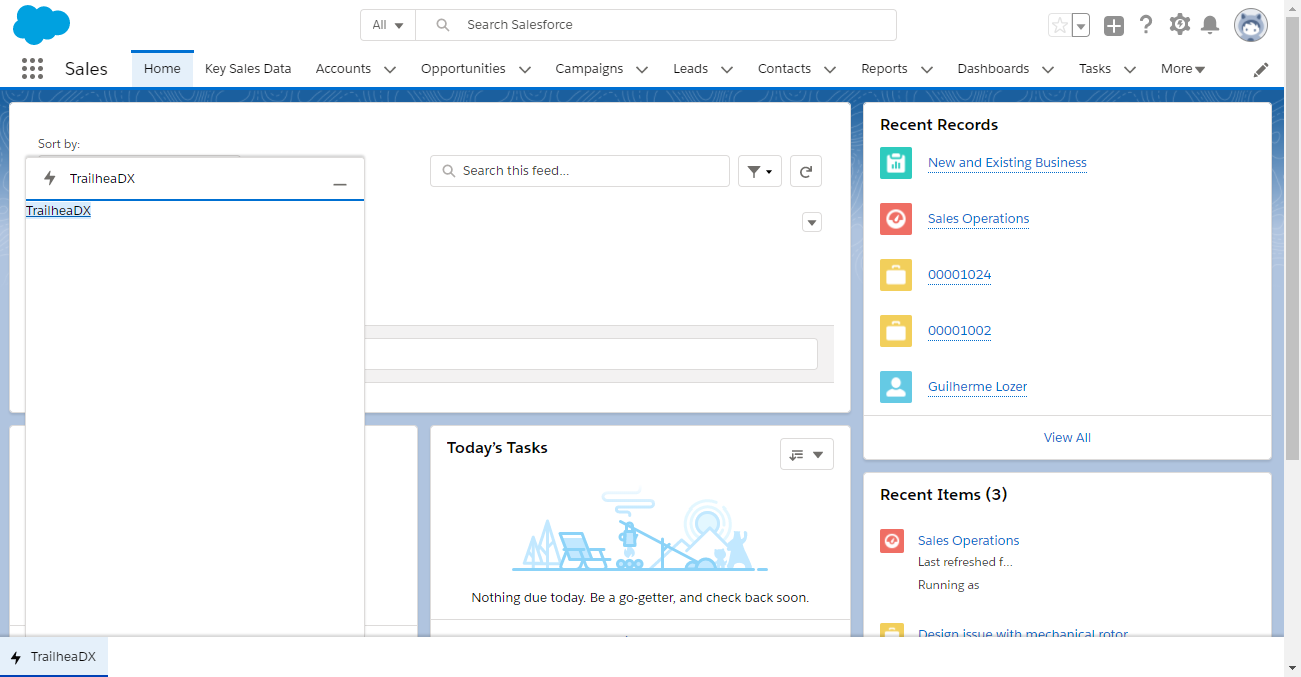The height and width of the screenshot is (677, 1301).
Task: Switch to the Key Sales Data tab
Action: [x=248, y=69]
